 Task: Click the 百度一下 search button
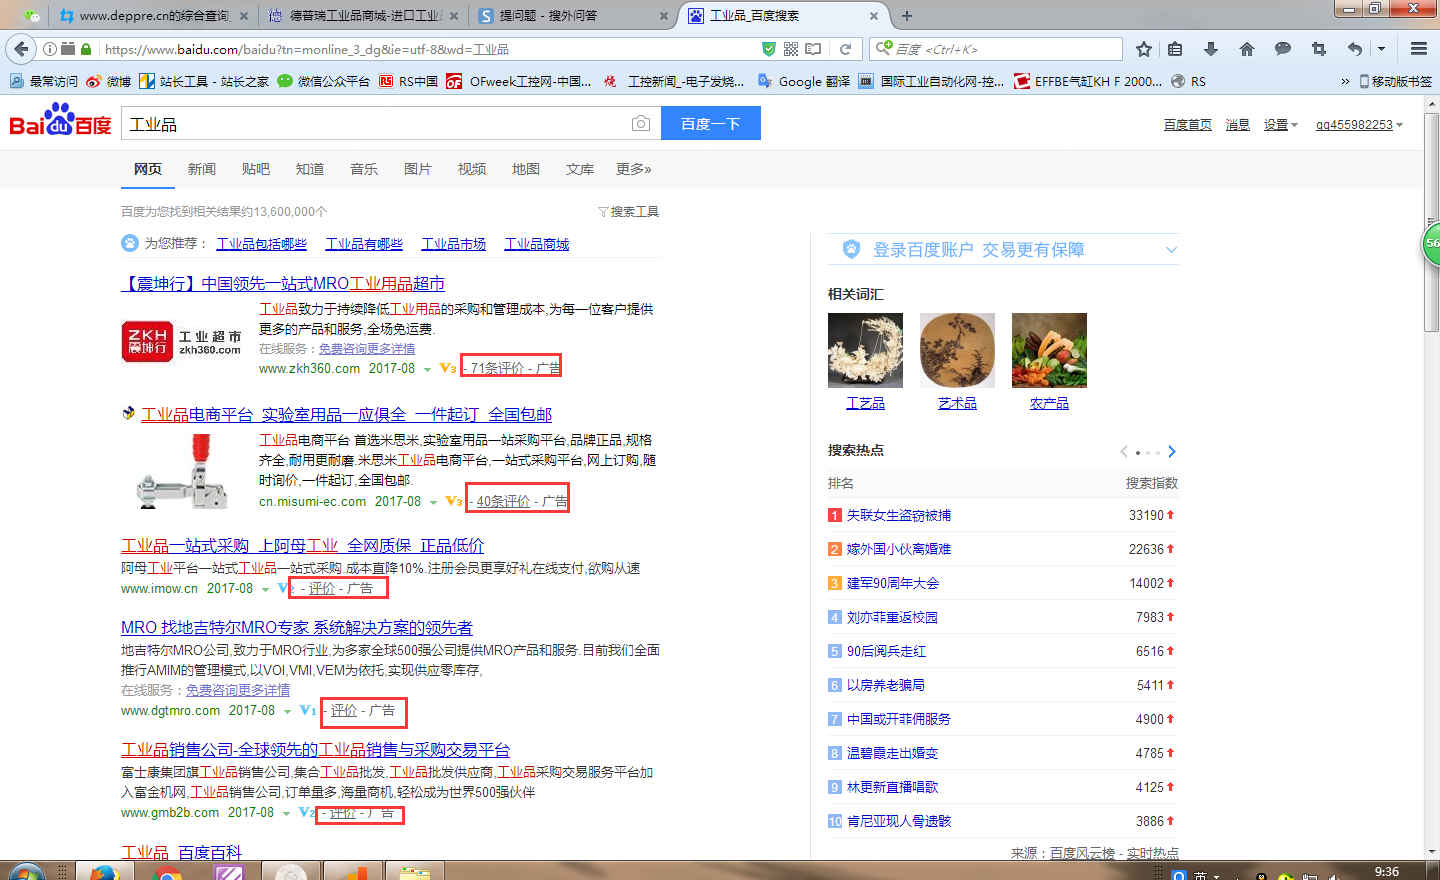click(711, 123)
